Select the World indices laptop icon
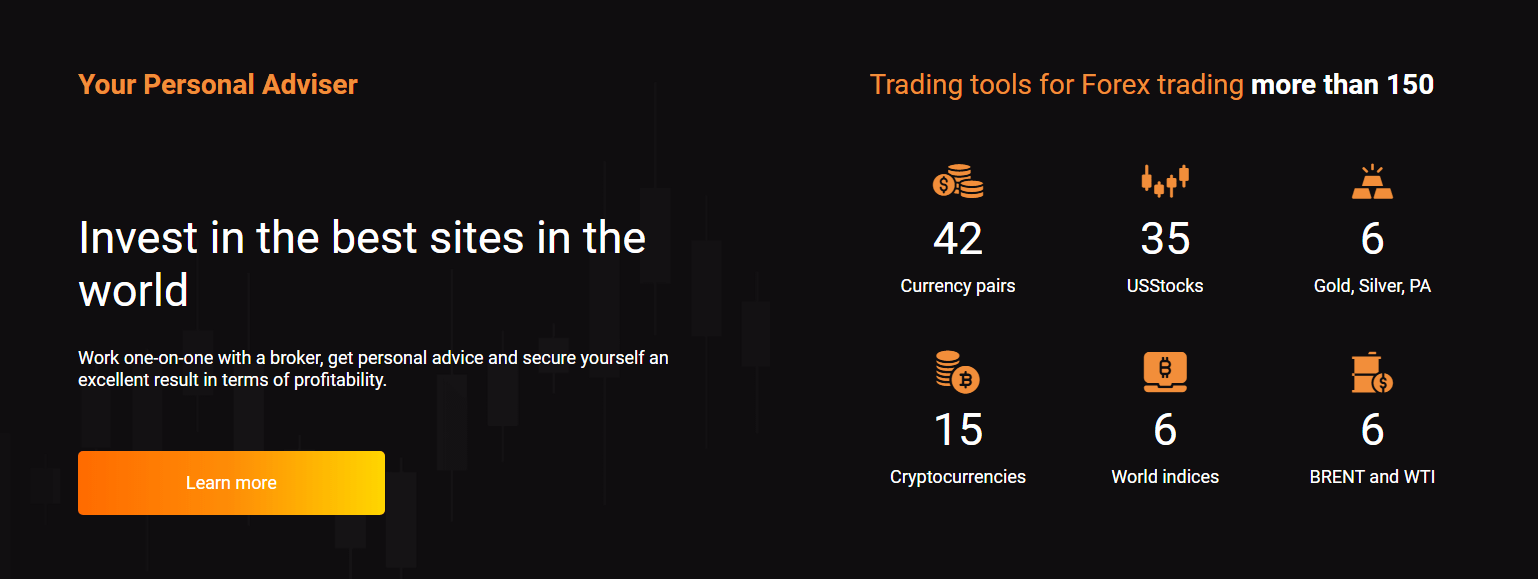1538x579 pixels. pos(1165,371)
